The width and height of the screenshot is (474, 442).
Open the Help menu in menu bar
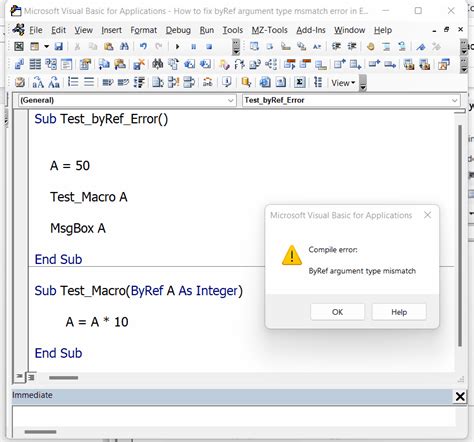click(x=383, y=30)
